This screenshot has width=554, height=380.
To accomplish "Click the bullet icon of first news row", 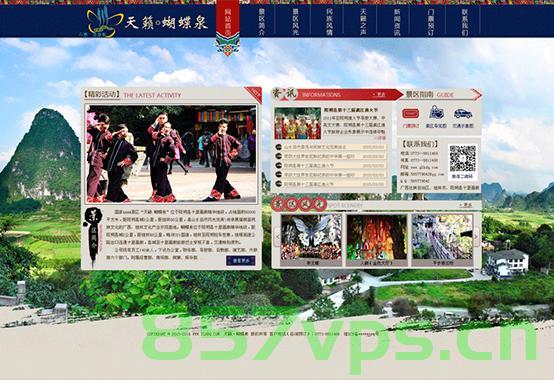I will click(x=278, y=147).
